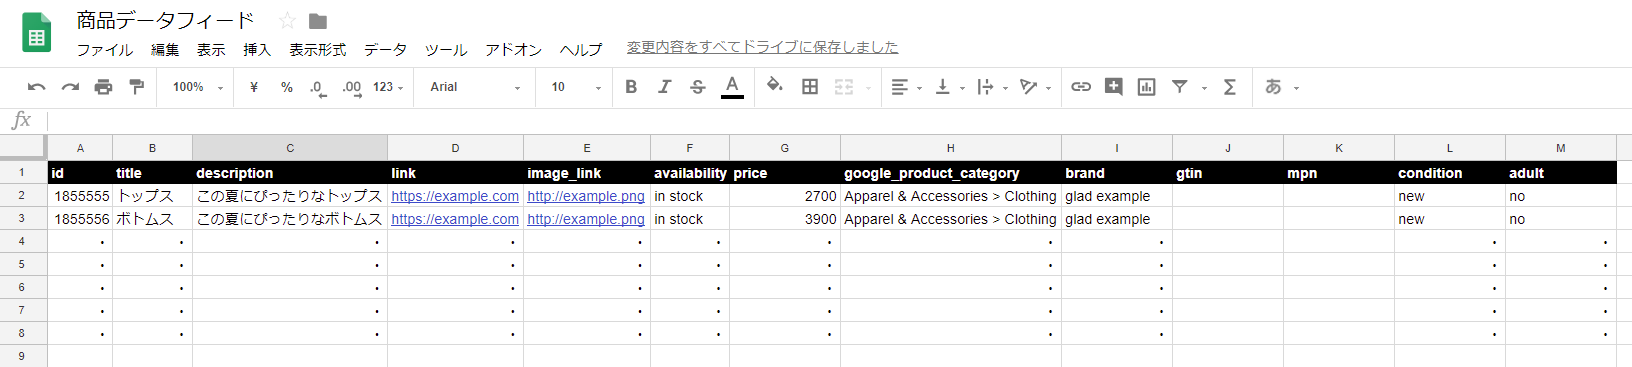The height and width of the screenshot is (367, 1632).
Task: Open the データ menu
Action: point(385,49)
